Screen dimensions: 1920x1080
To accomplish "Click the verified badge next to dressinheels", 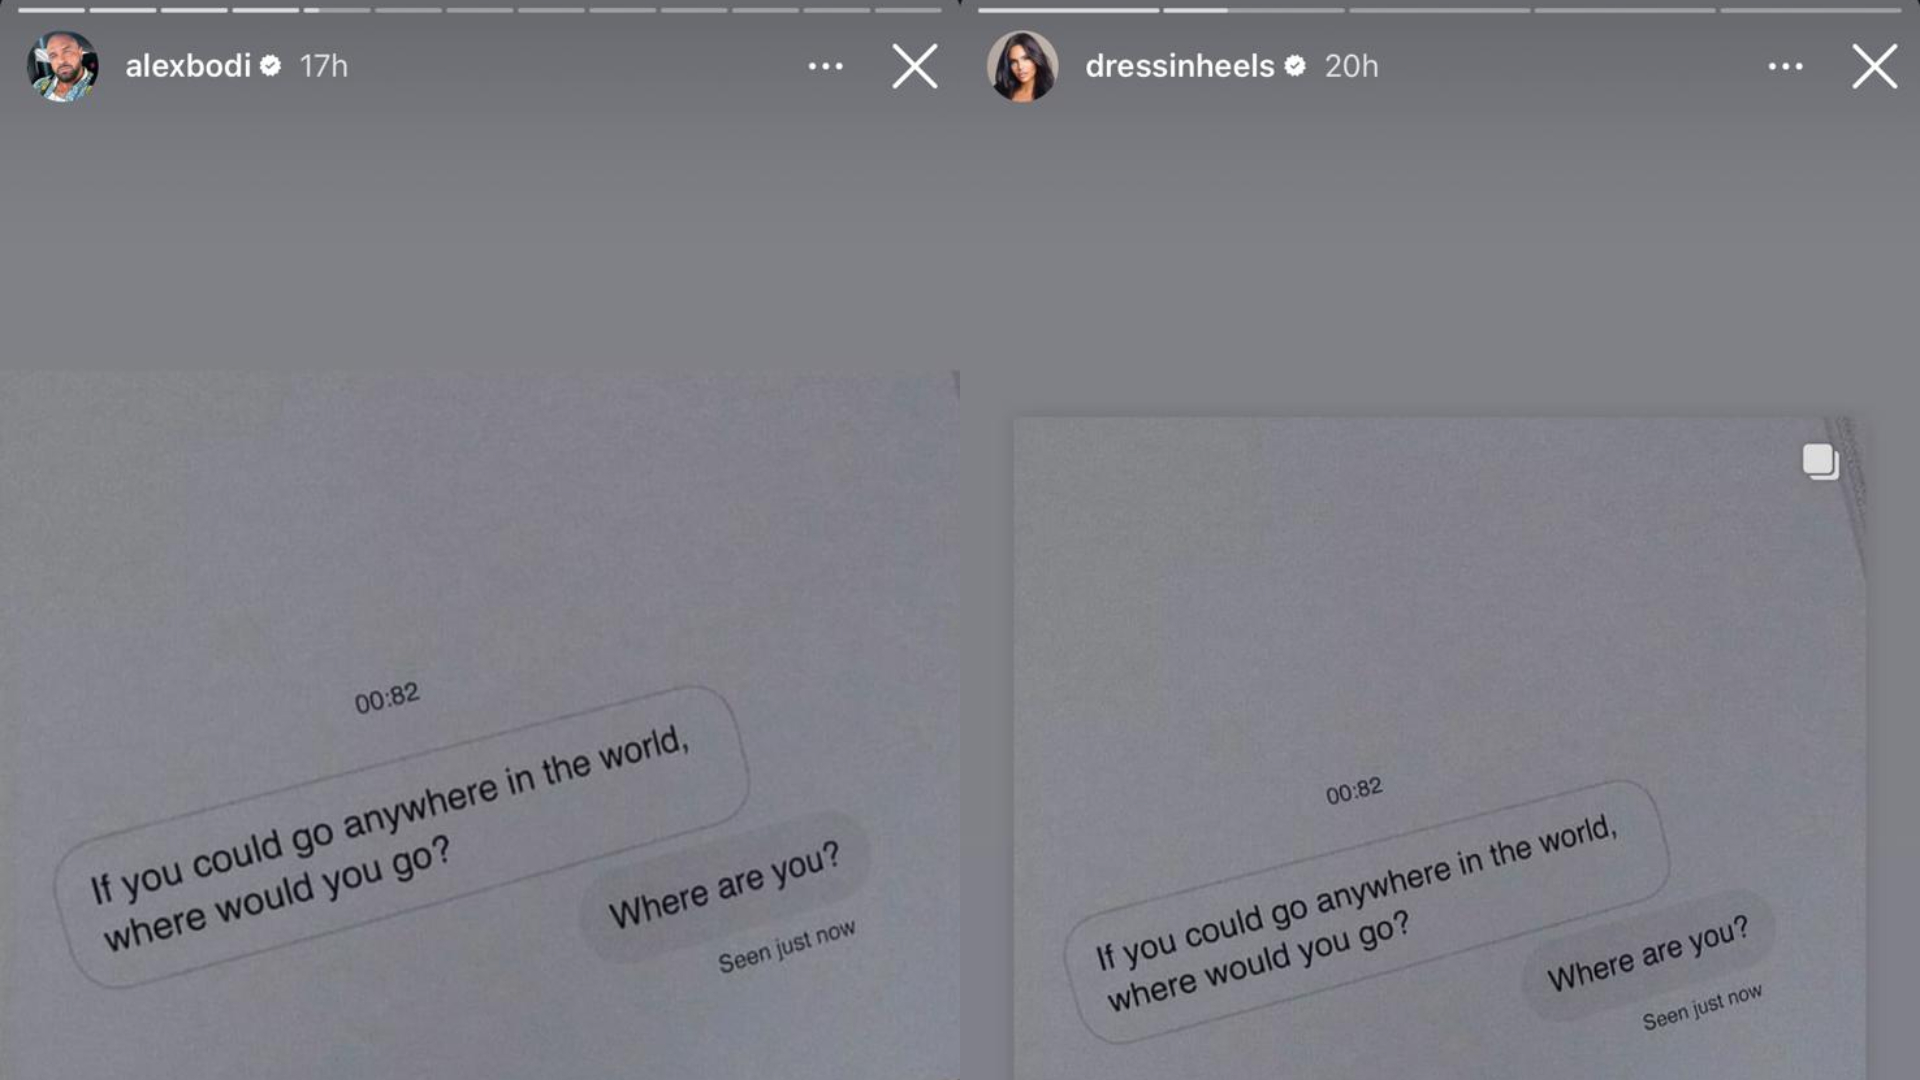I will click(1295, 66).
